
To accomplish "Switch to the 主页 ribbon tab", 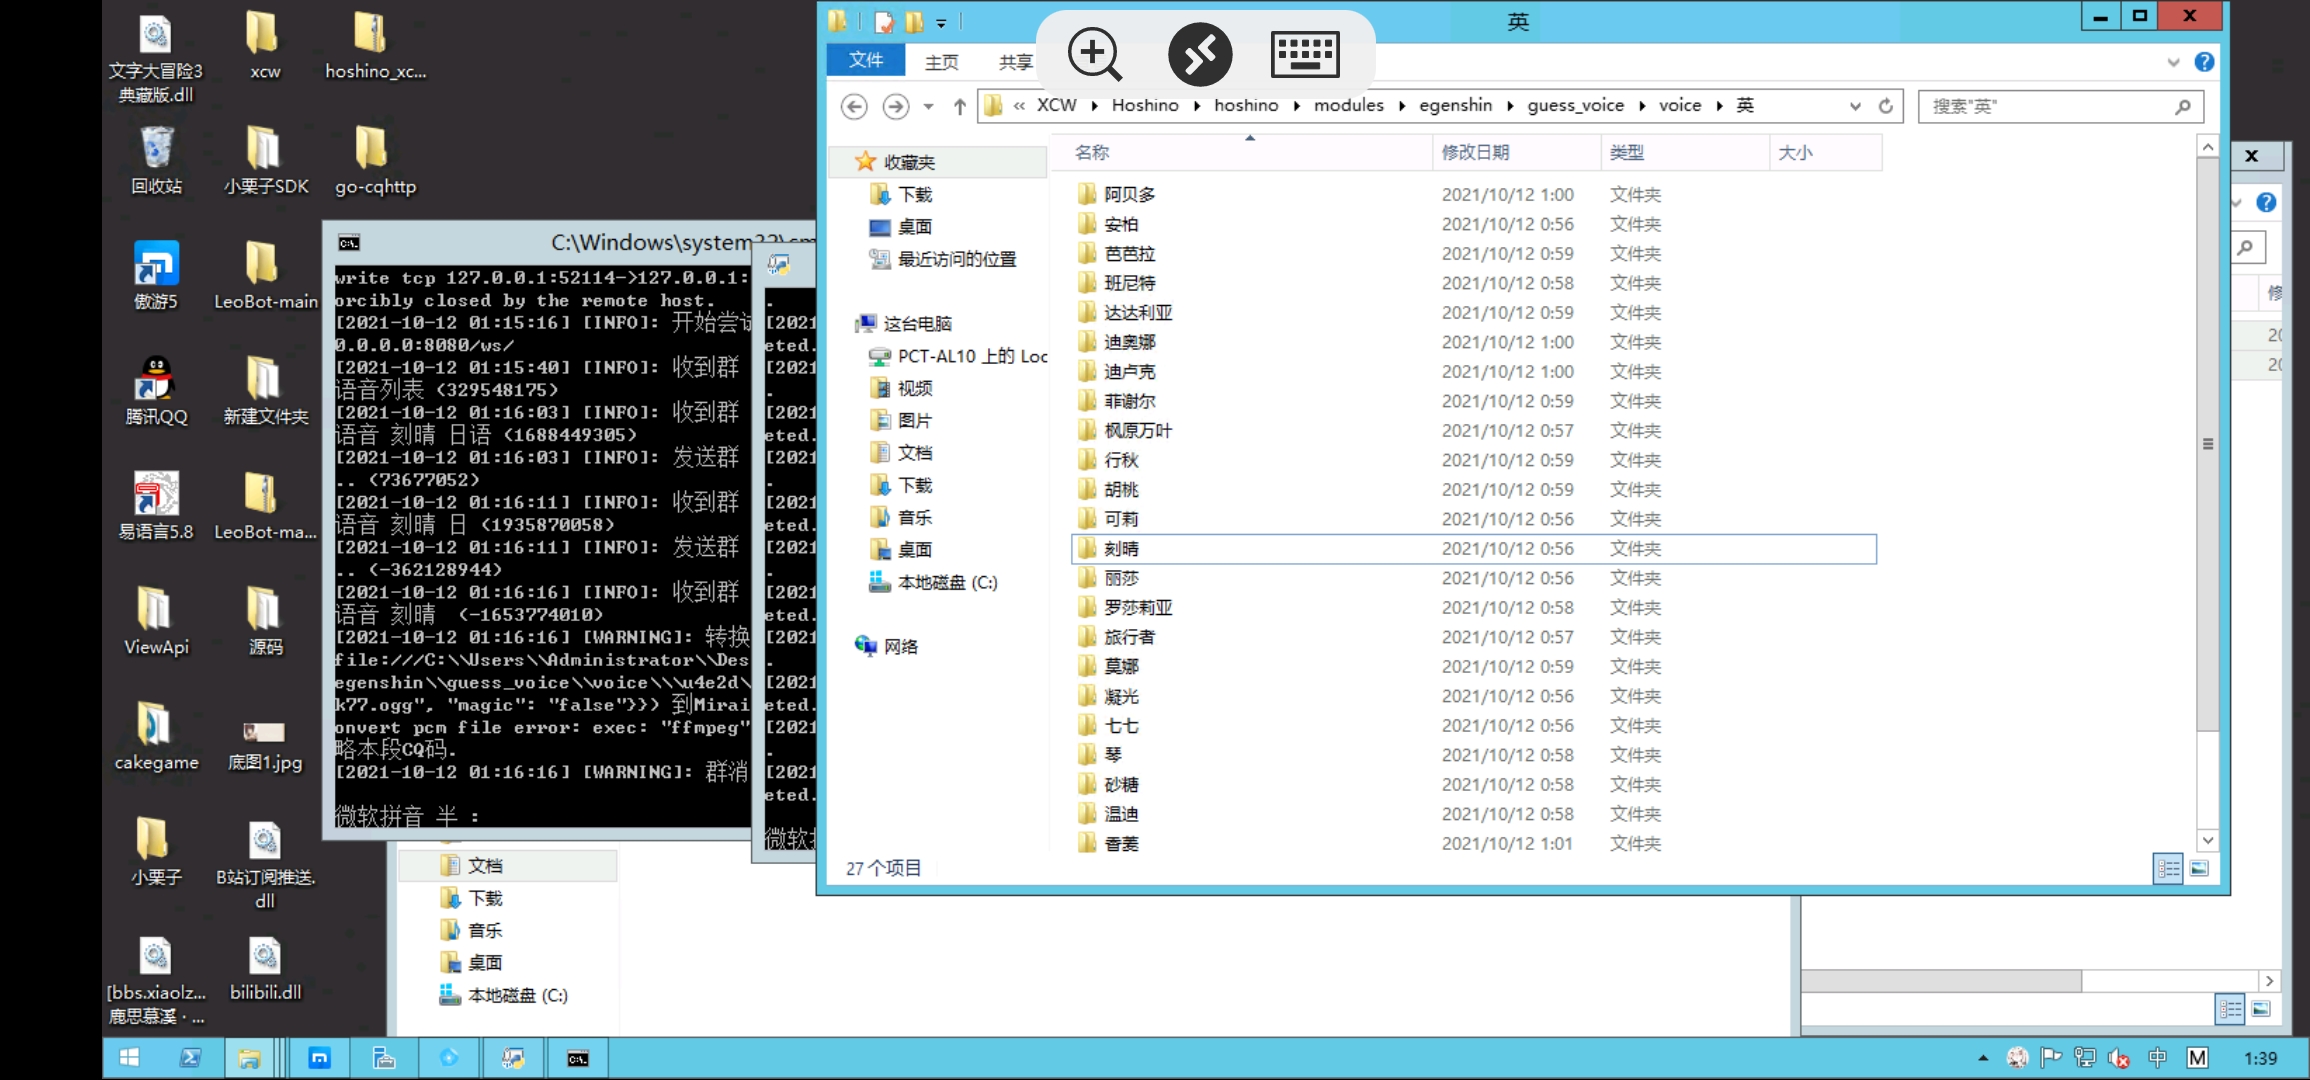I will 941,61.
